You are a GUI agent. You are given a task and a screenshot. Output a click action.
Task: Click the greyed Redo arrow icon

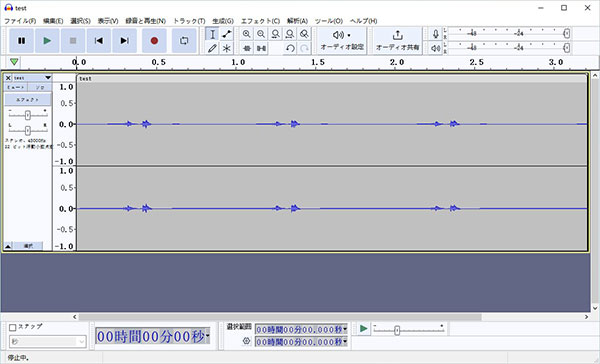(304, 48)
